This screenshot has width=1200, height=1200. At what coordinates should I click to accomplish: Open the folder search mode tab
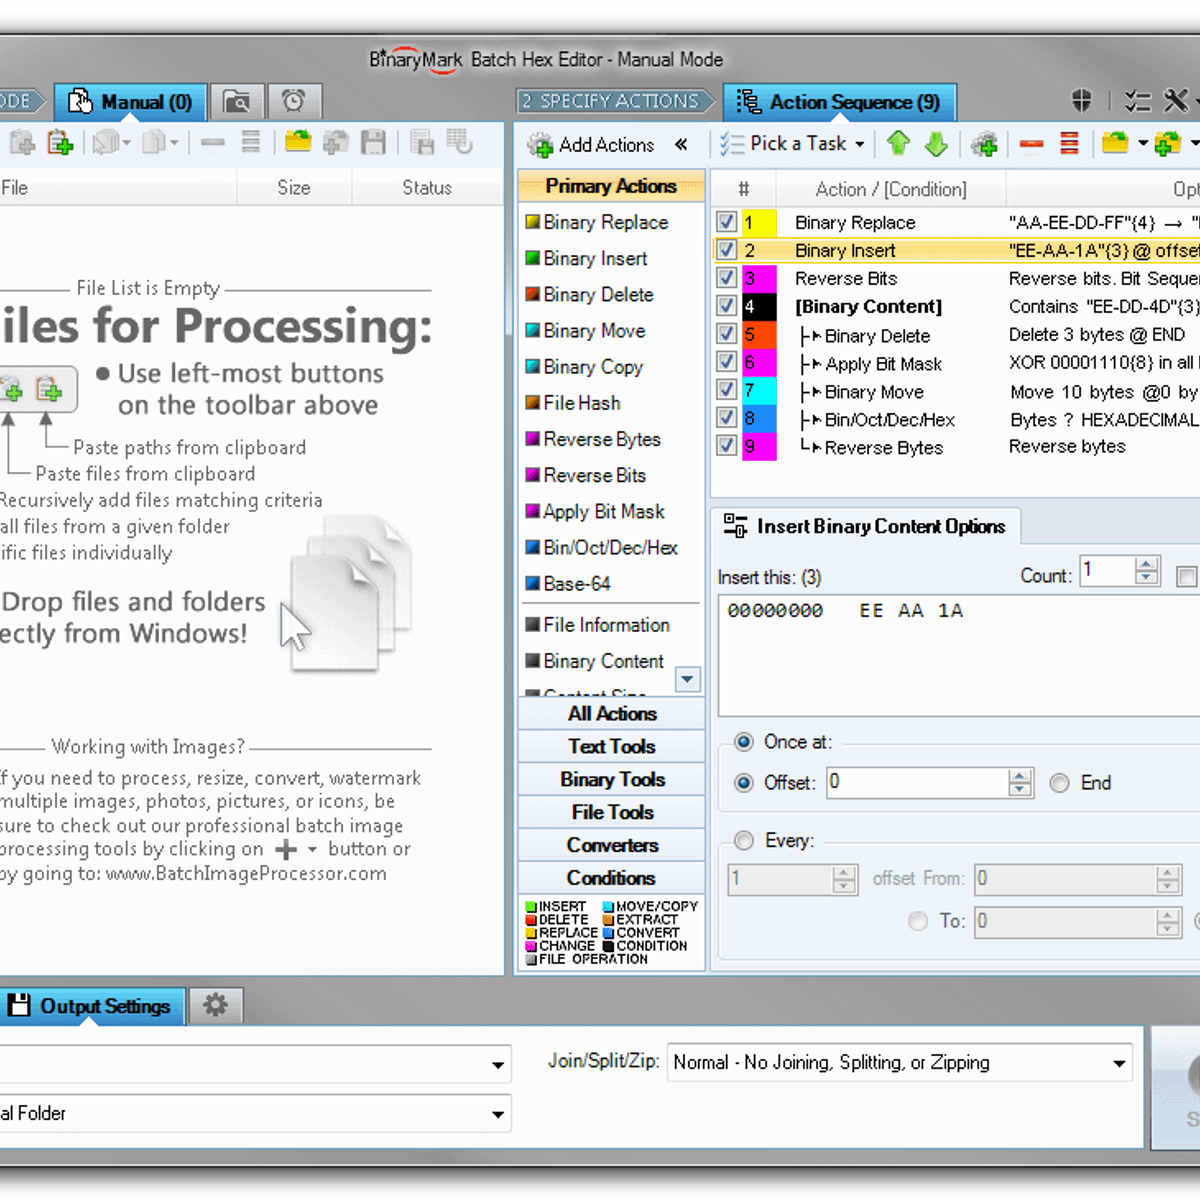click(237, 101)
